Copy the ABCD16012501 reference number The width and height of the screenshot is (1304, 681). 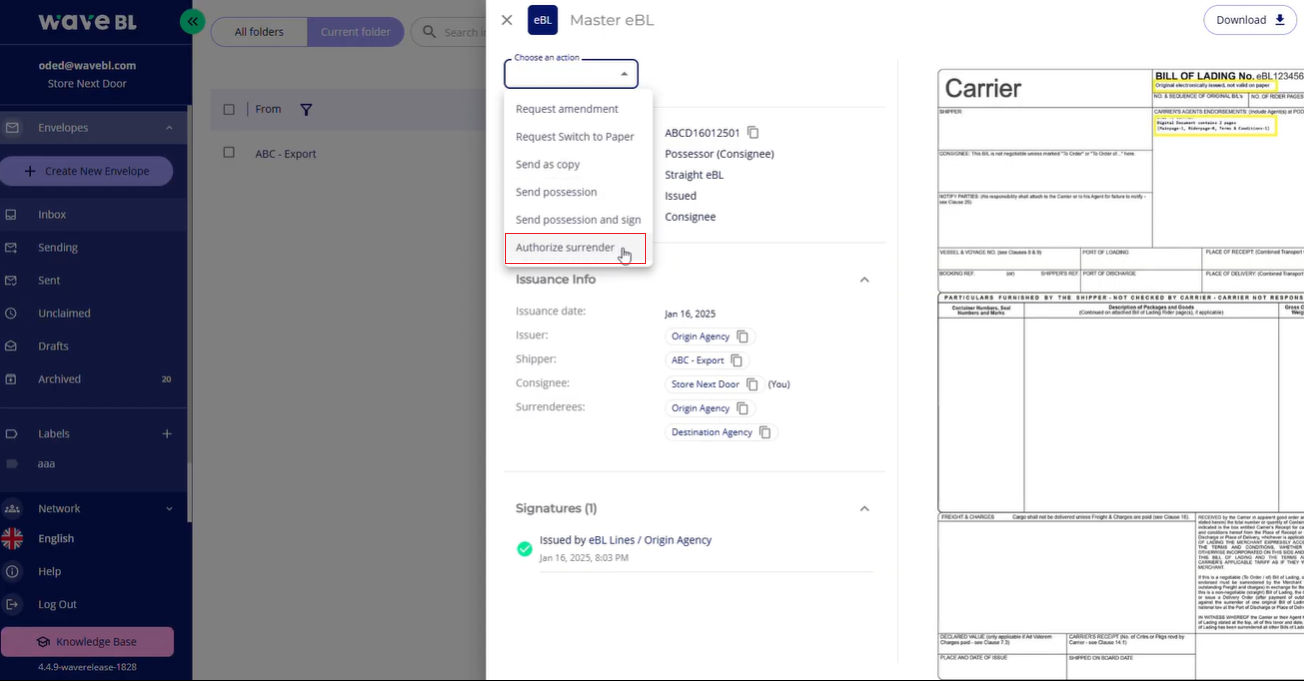click(x=753, y=133)
